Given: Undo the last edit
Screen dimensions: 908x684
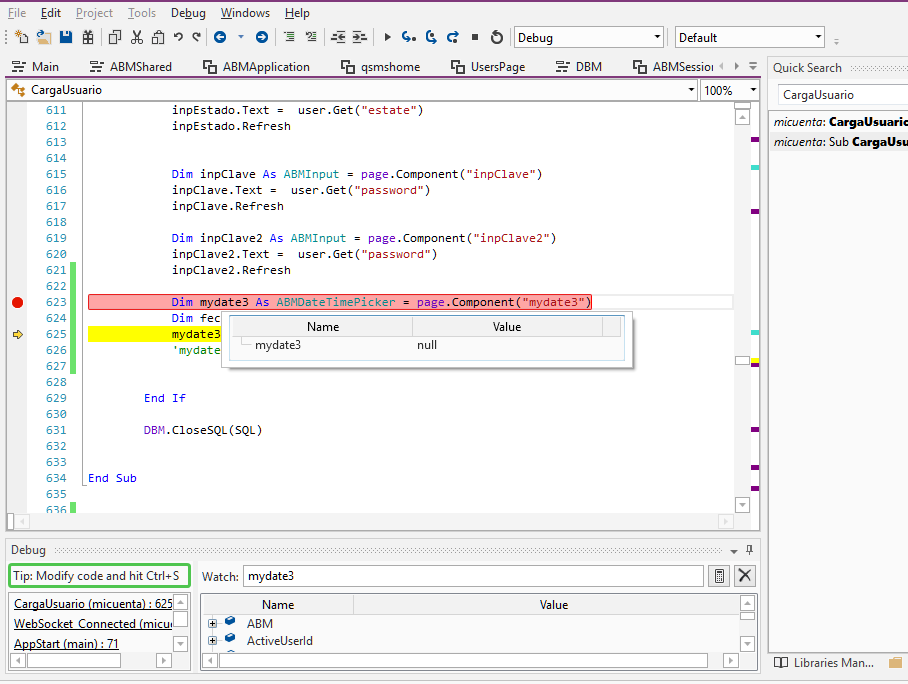Looking at the screenshot, I should (177, 37).
